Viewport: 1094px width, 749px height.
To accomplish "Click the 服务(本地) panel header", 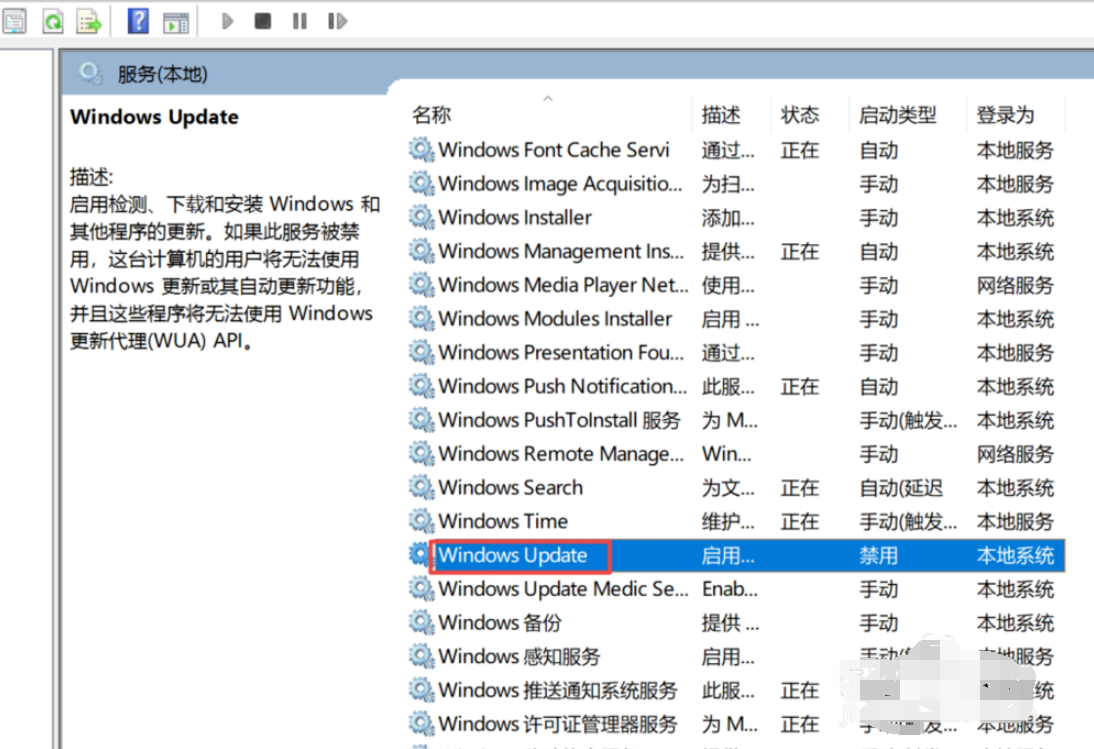I will point(162,74).
